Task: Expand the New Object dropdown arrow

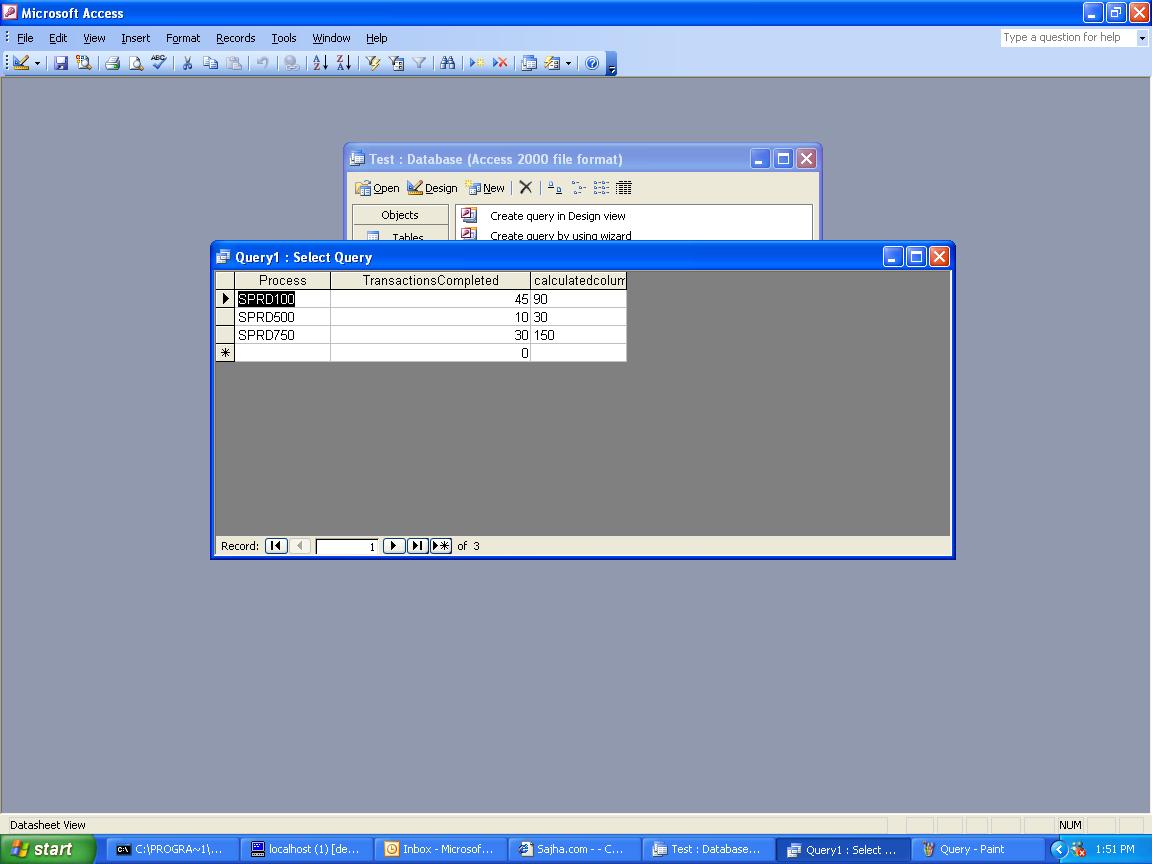Action: (568, 63)
